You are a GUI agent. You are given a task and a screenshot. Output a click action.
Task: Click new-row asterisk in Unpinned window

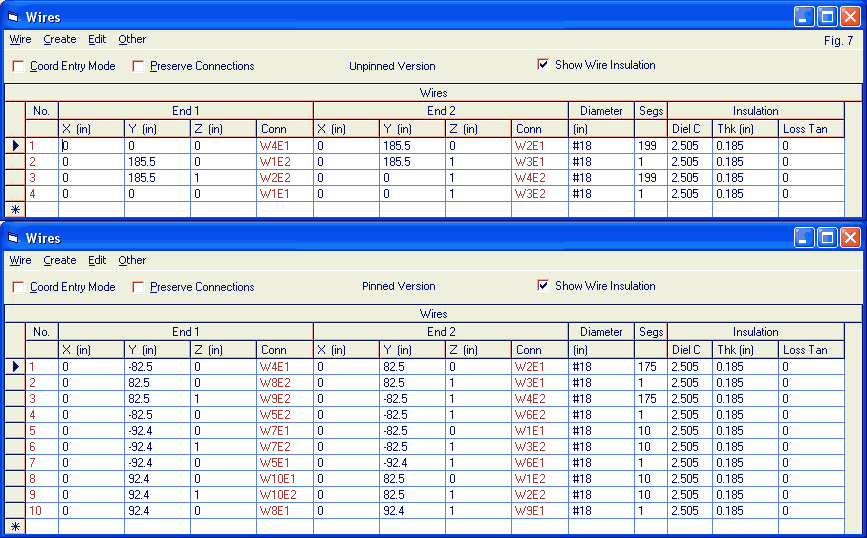[x=15, y=210]
